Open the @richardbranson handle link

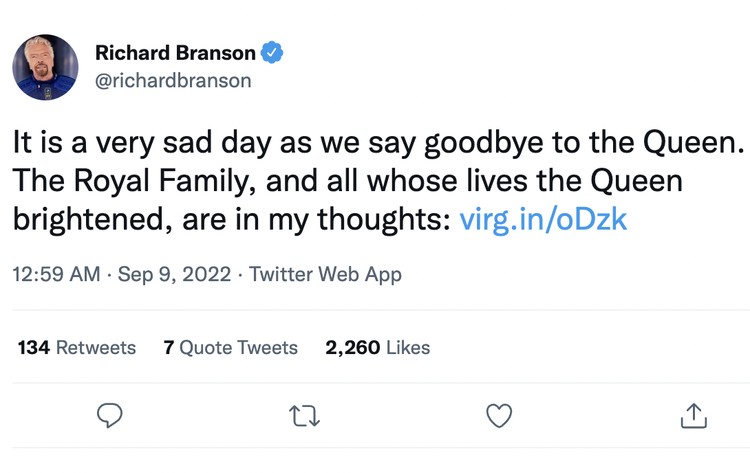coord(173,80)
